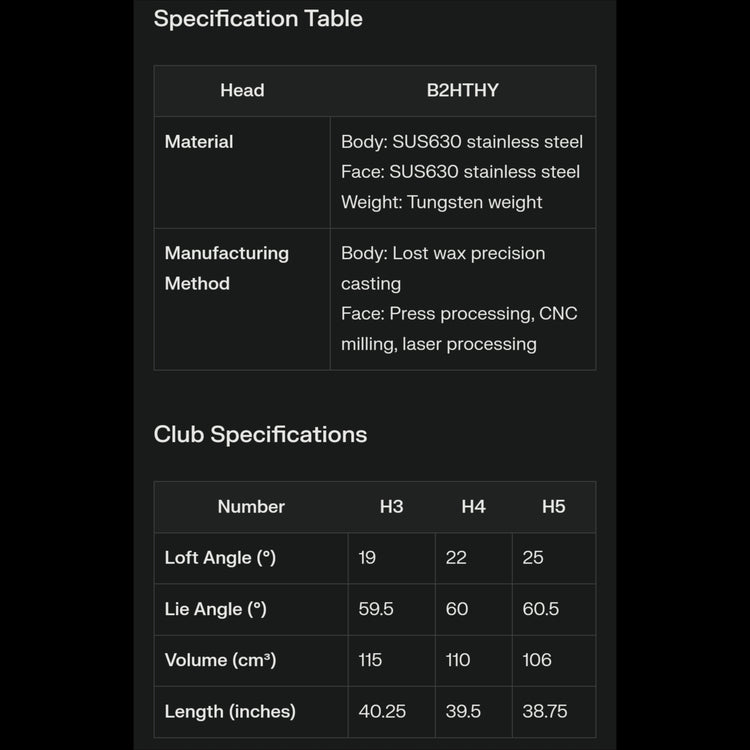Select the H4 column header
The width and height of the screenshot is (750, 750).
(x=473, y=507)
